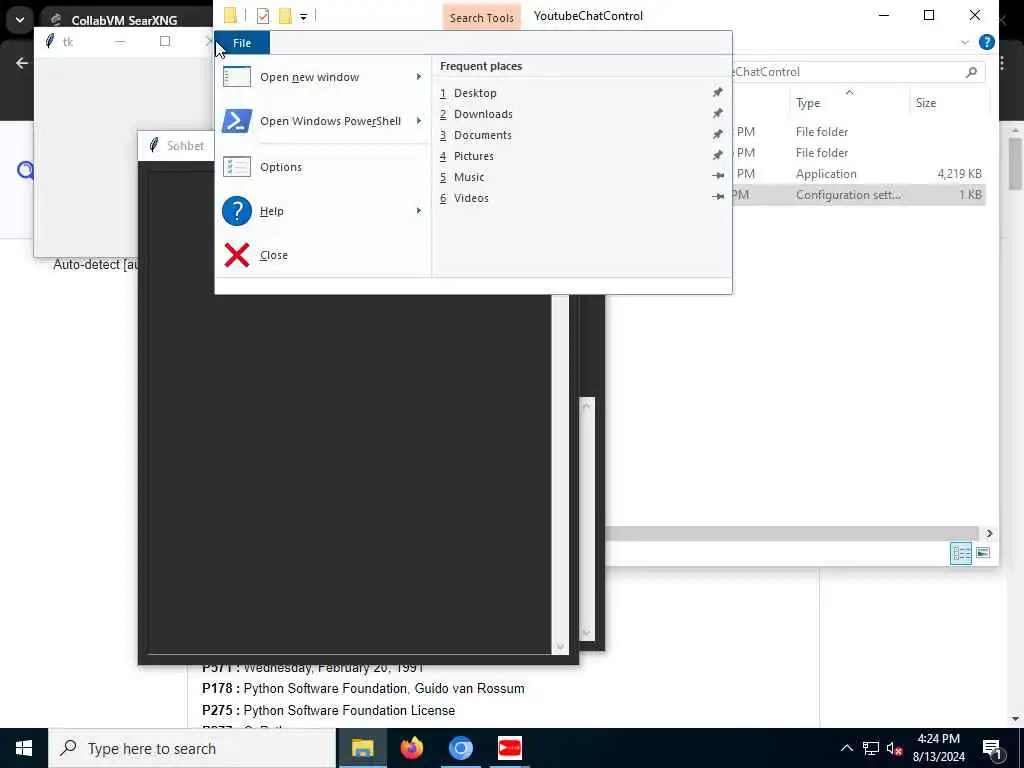
Task: Switch to large icons view
Action: pyautogui.click(x=982, y=554)
